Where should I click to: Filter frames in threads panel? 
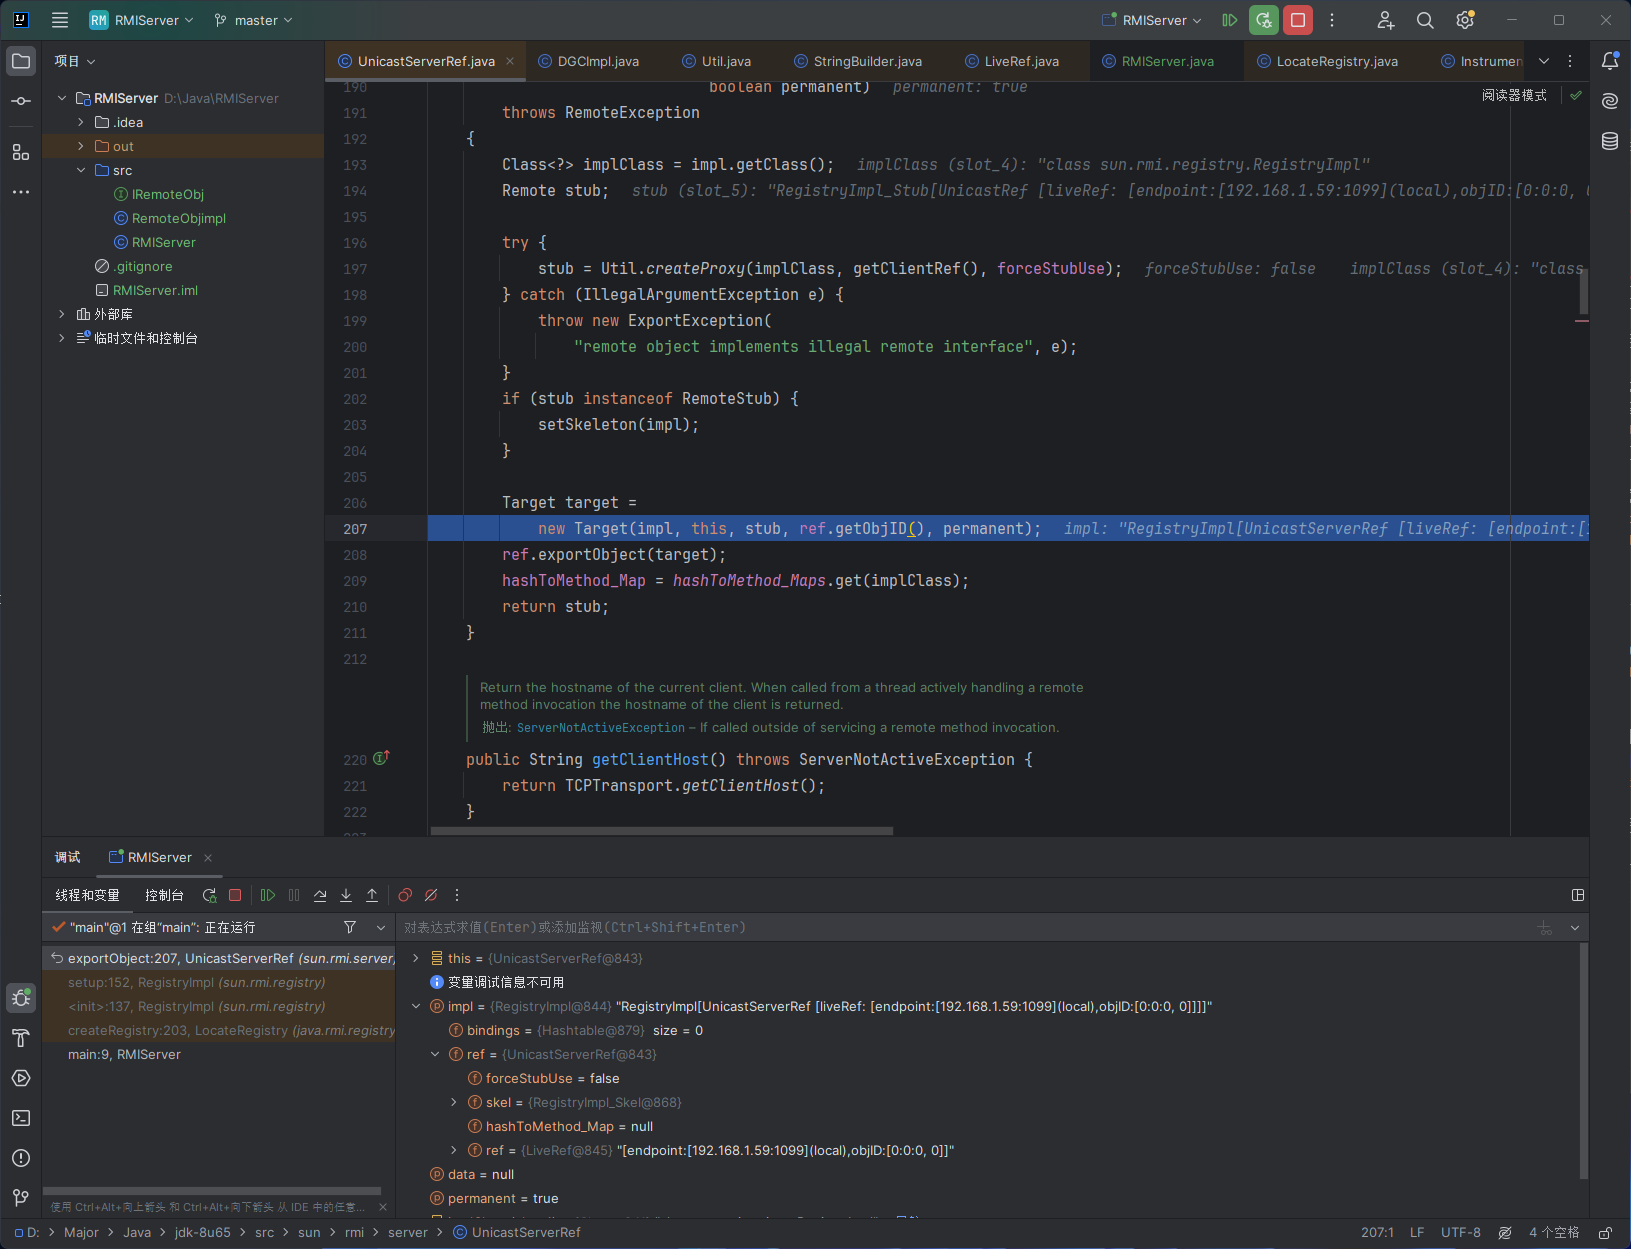point(350,927)
